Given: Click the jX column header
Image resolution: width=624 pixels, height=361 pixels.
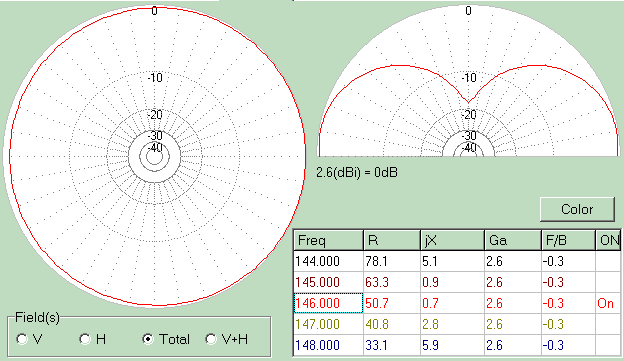Looking at the screenshot, I should tap(452, 240).
